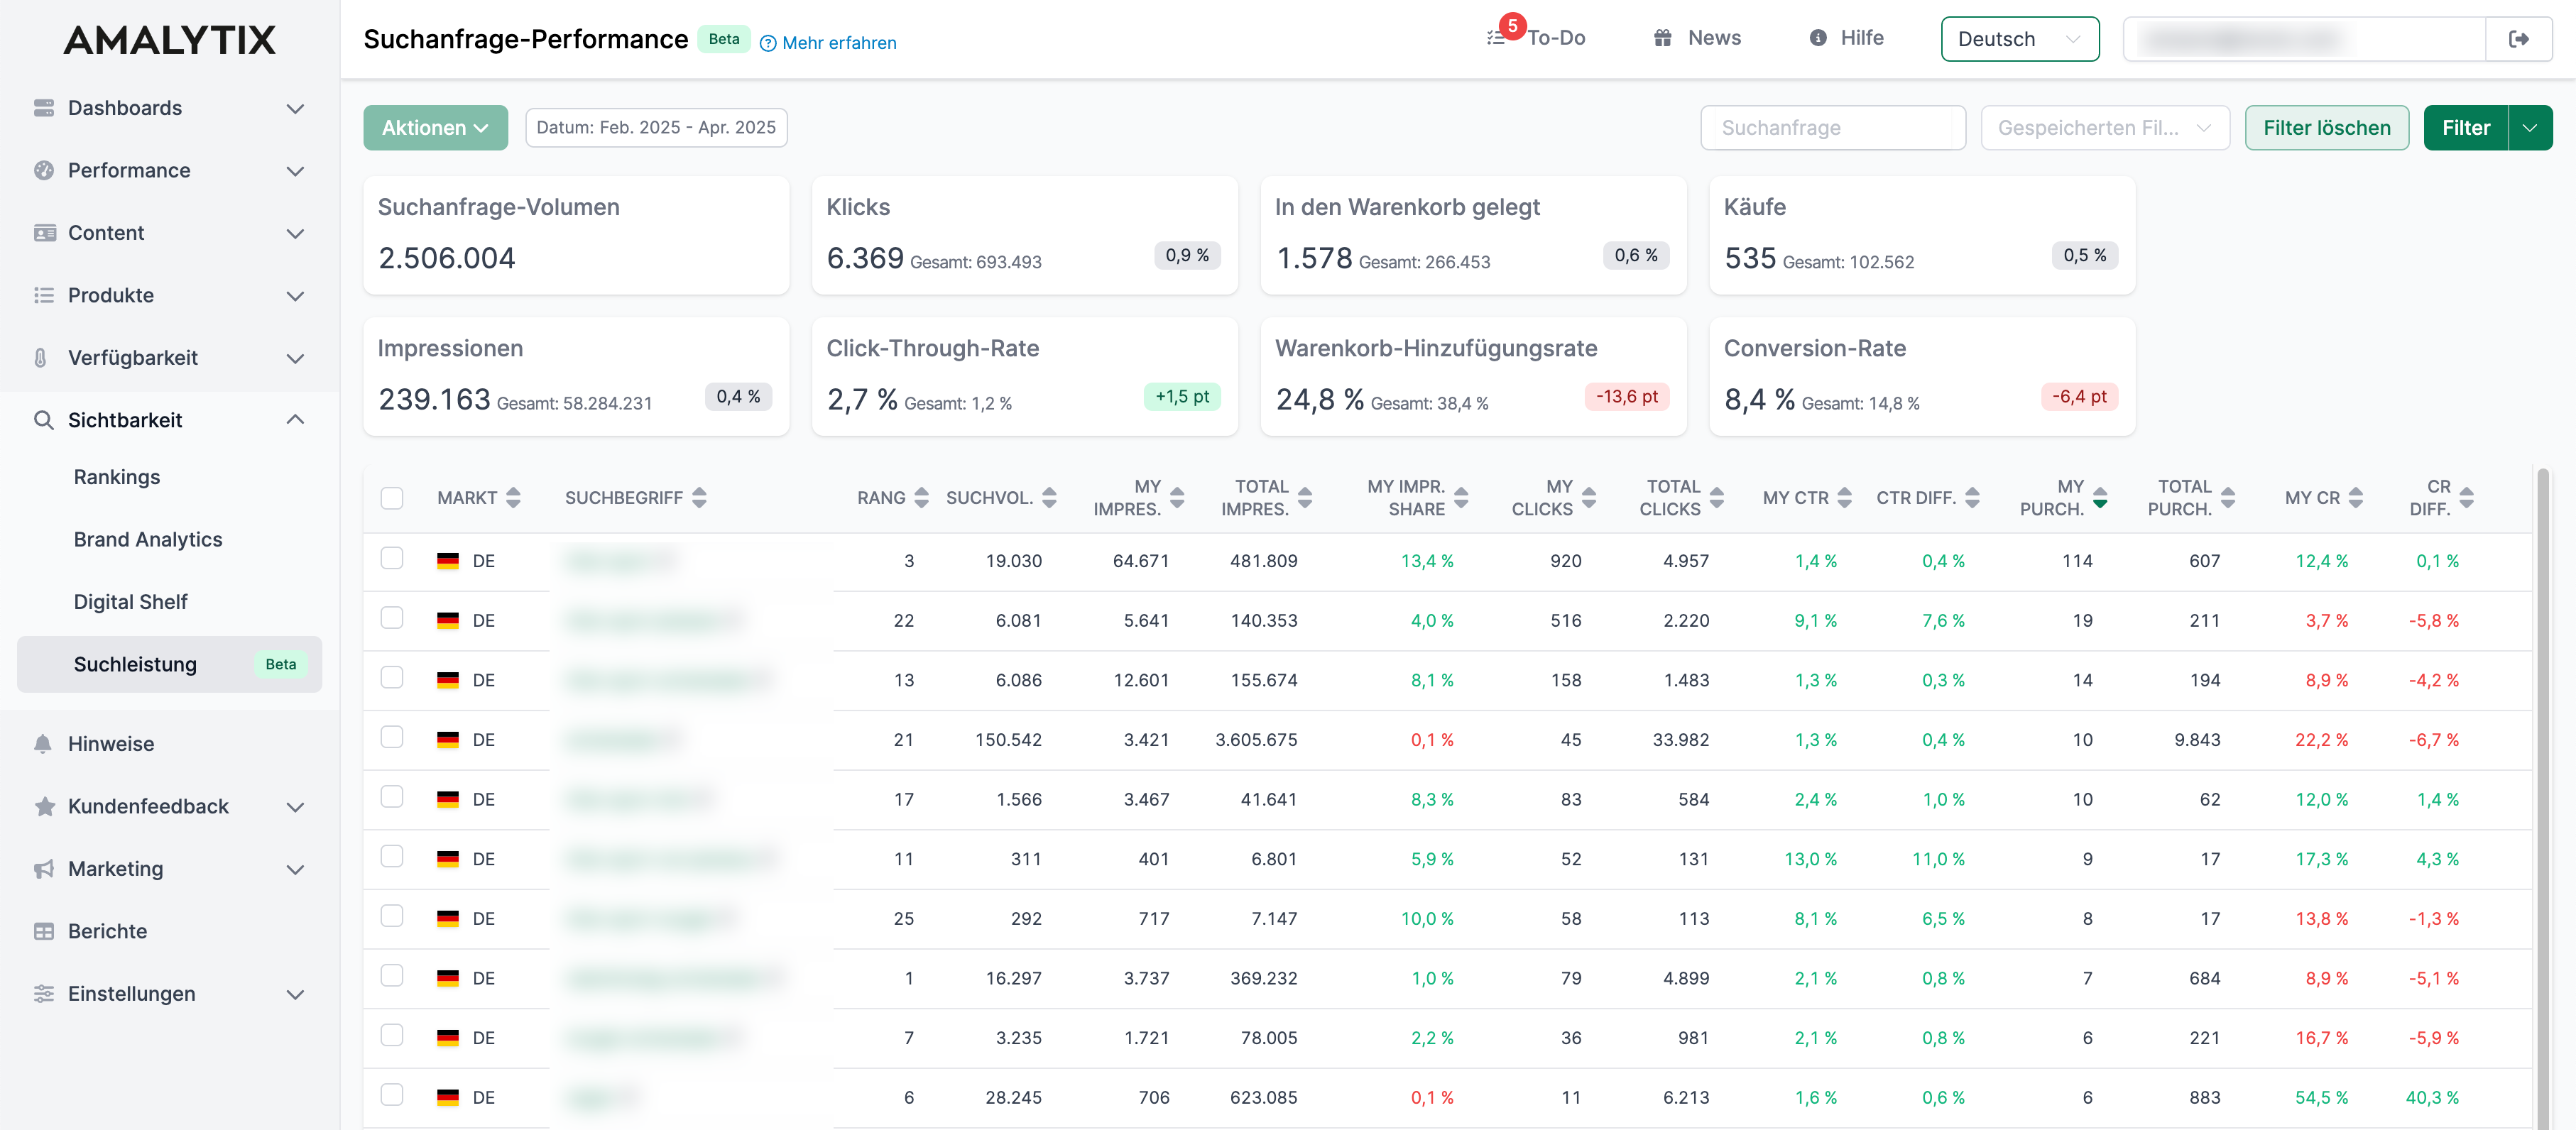Sort table by SUCHBEGRIFF column arrows
Viewport: 2576px width, 1130px height.
699,497
